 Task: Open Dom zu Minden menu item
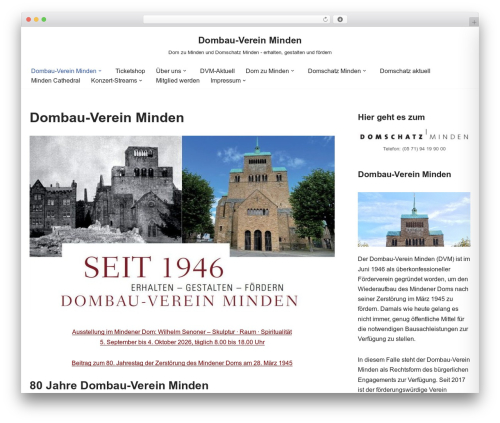click(267, 71)
